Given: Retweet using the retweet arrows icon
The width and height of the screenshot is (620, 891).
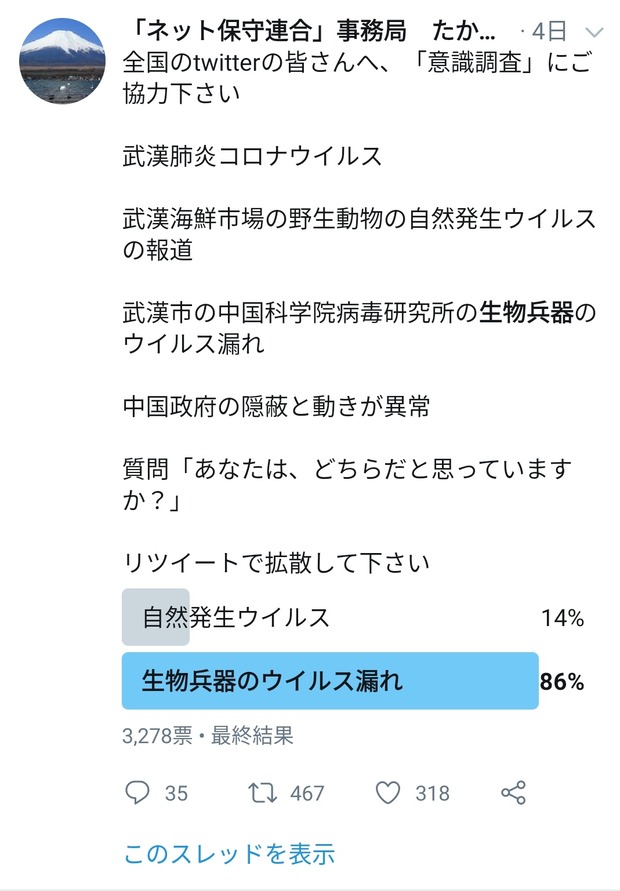Looking at the screenshot, I should click(x=263, y=793).
